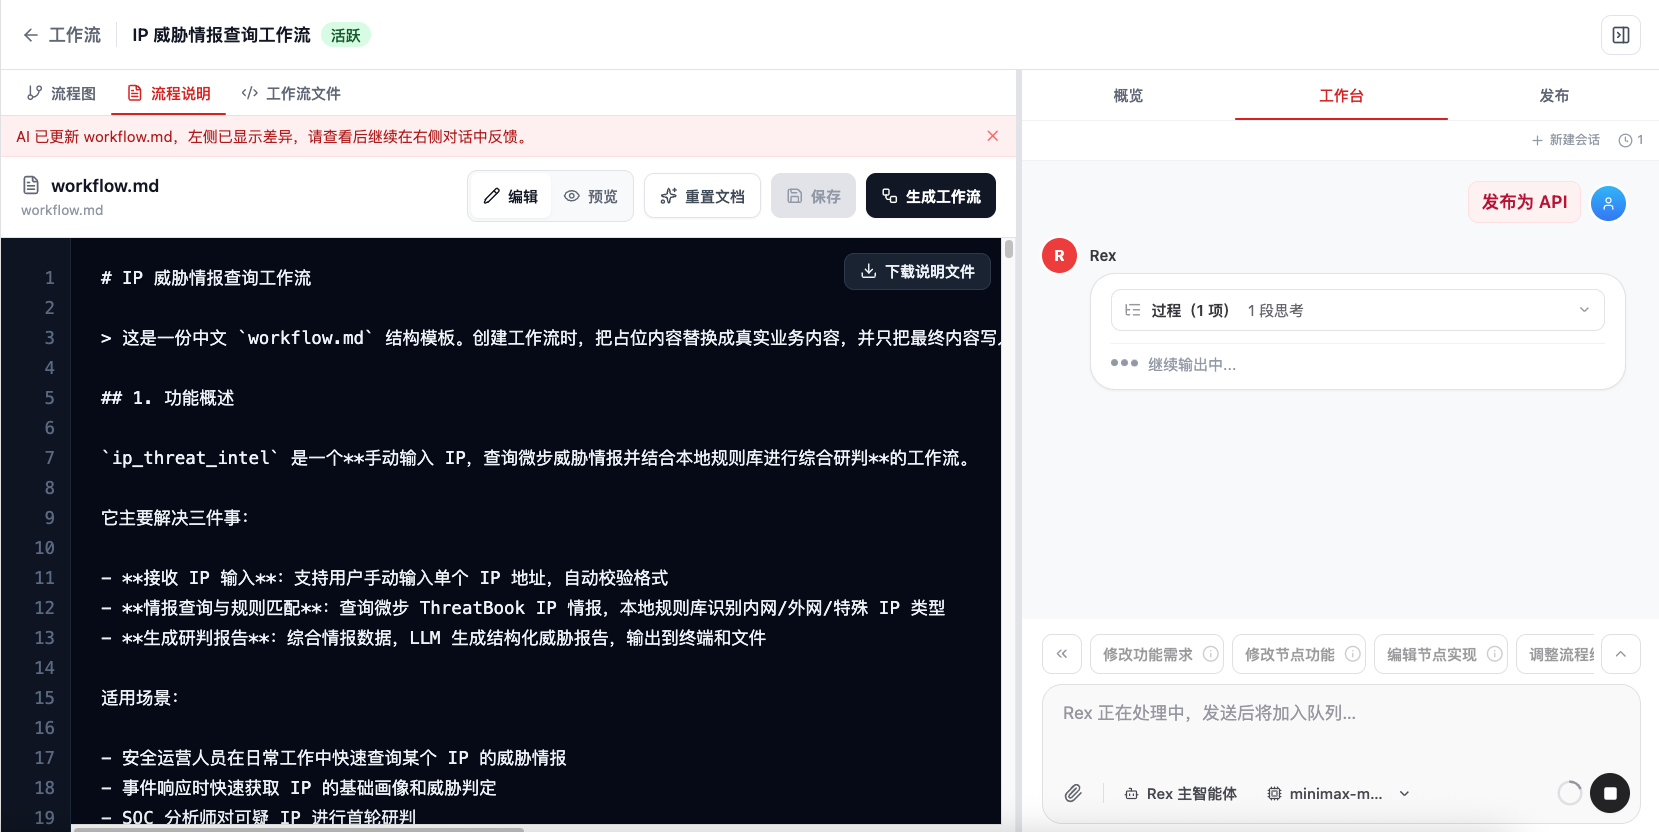Expand suggestions with the up chevron button
Image resolution: width=1659 pixels, height=832 pixels.
click(1621, 654)
